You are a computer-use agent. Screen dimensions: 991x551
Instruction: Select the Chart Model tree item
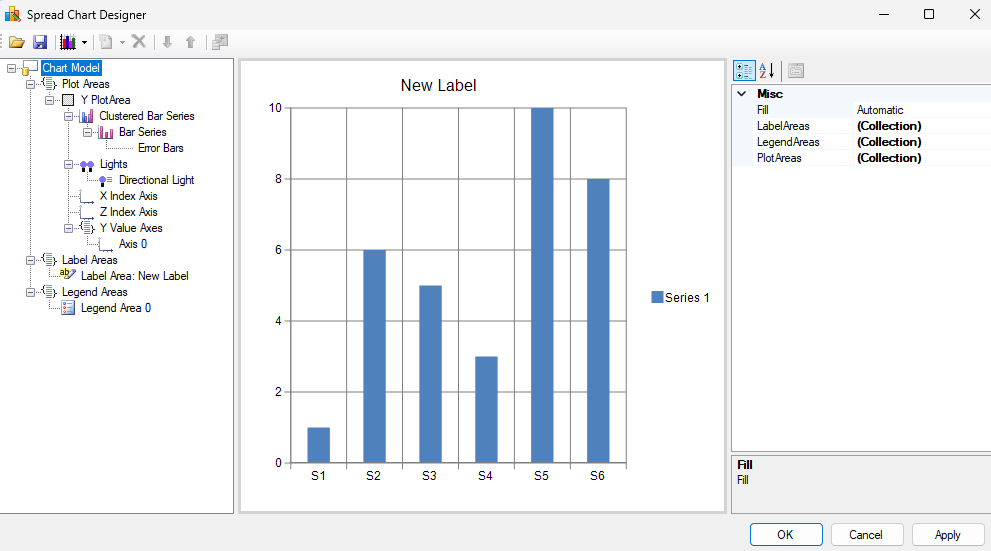click(71, 68)
